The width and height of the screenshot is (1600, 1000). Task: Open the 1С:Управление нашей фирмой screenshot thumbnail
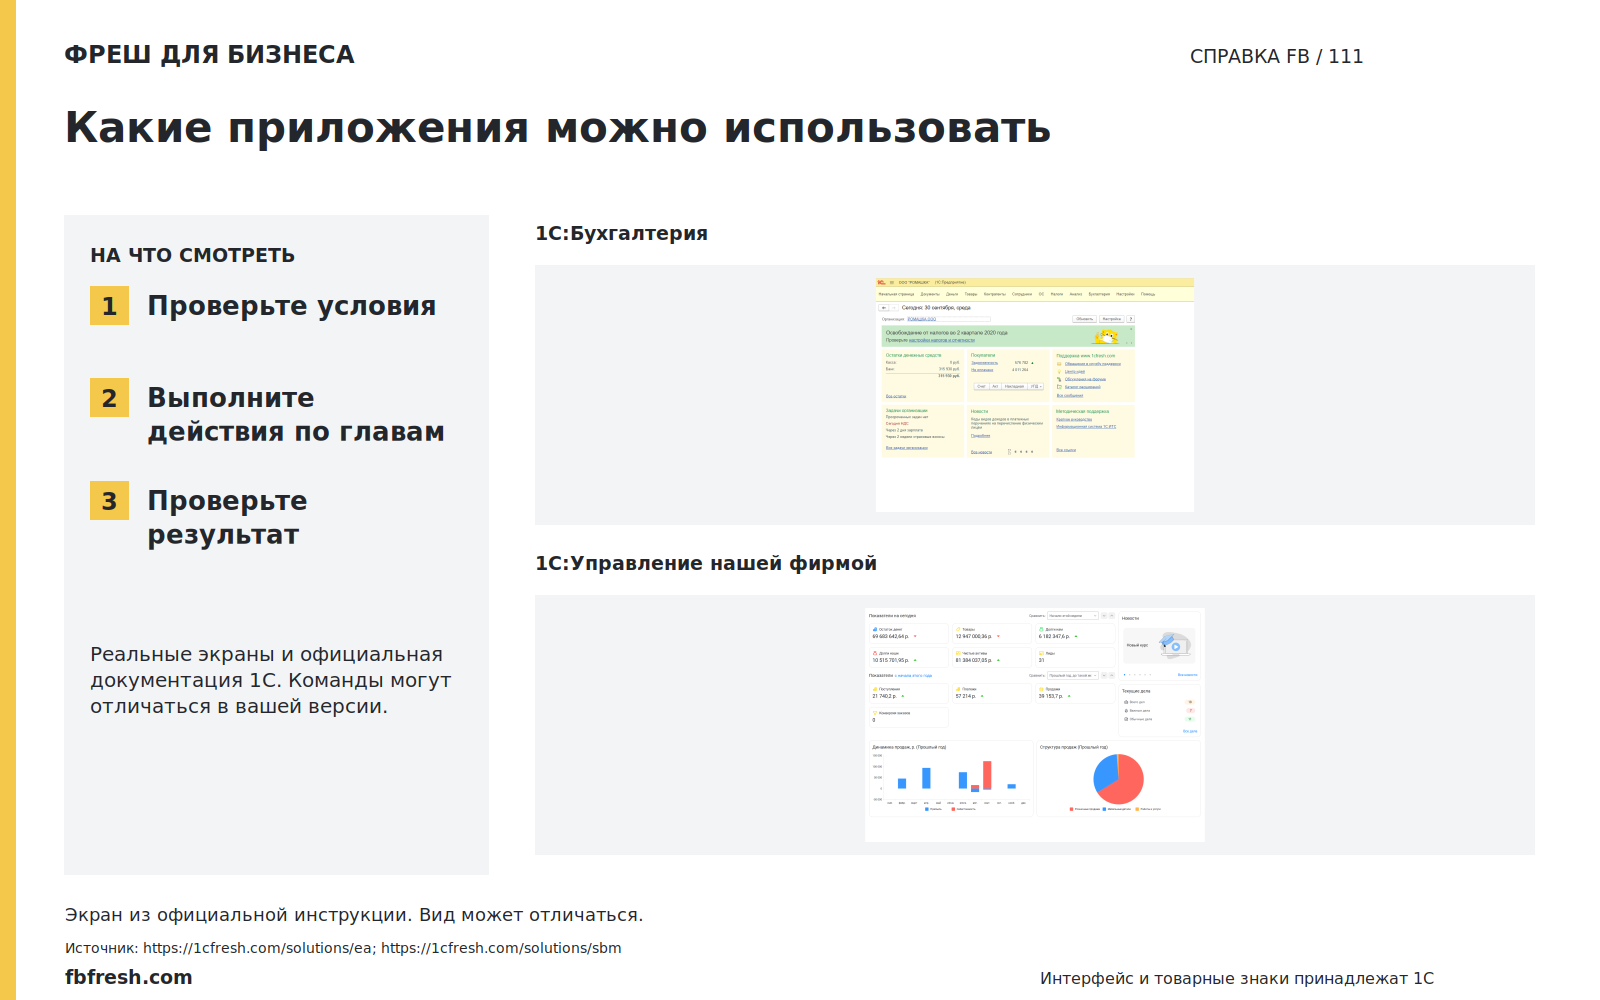point(1035,725)
